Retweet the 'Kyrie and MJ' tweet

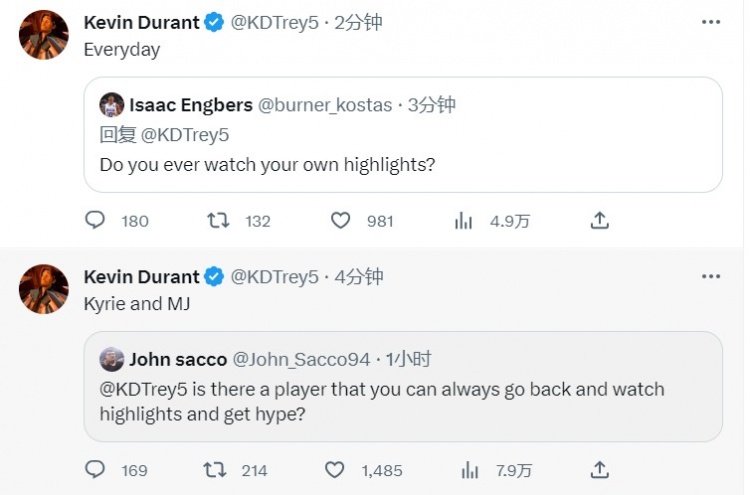[x=215, y=470]
